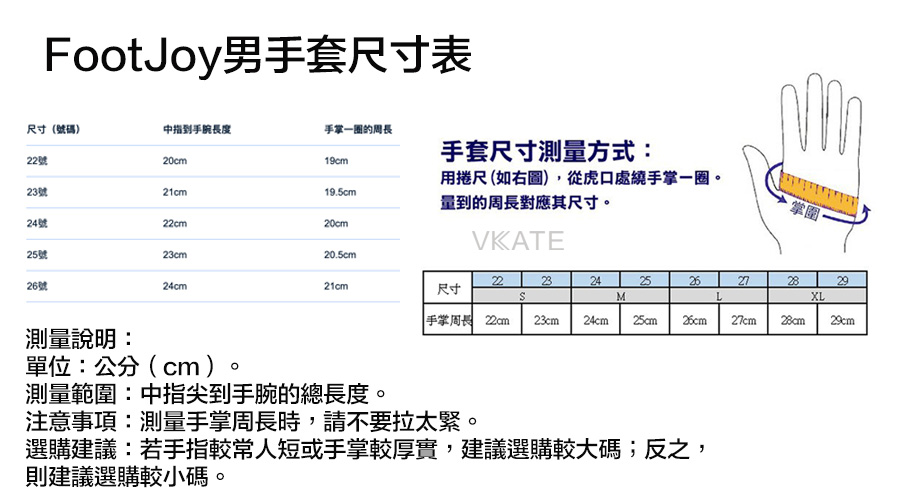Click the "尺寸" row header in the size grid
Screen dimensions: 900x500
(x=448, y=289)
